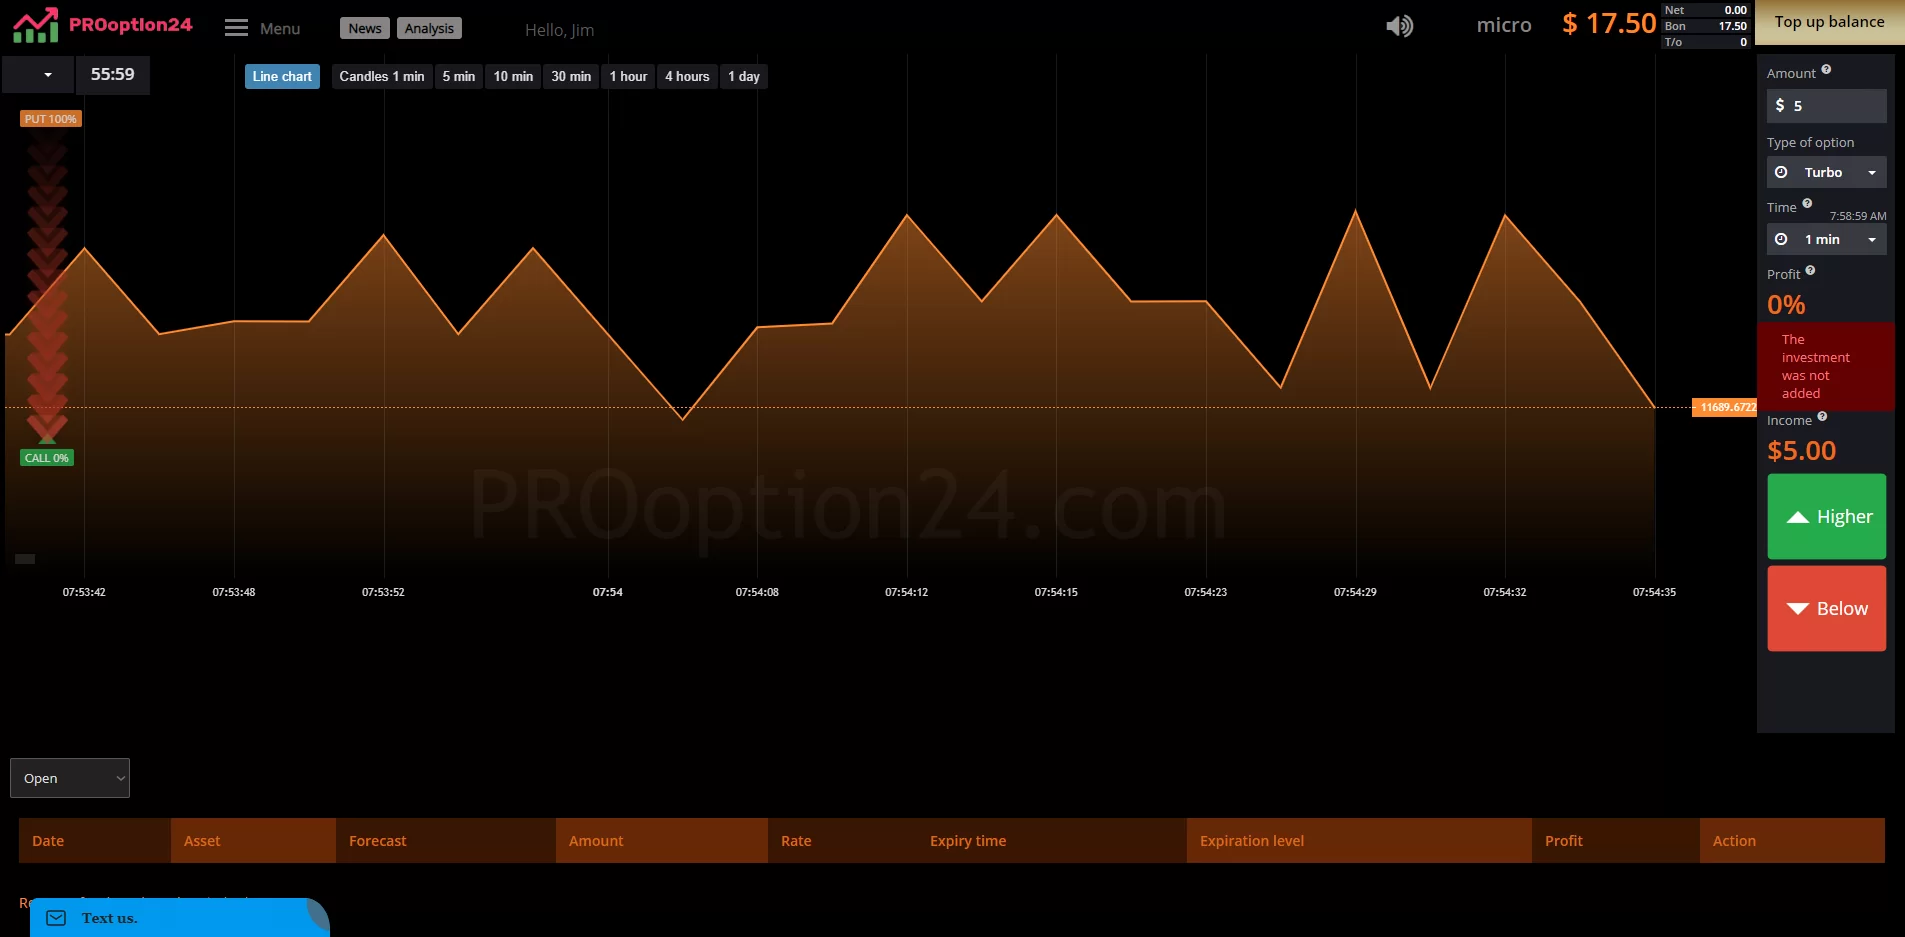Select the 30 min timeframe

click(571, 77)
